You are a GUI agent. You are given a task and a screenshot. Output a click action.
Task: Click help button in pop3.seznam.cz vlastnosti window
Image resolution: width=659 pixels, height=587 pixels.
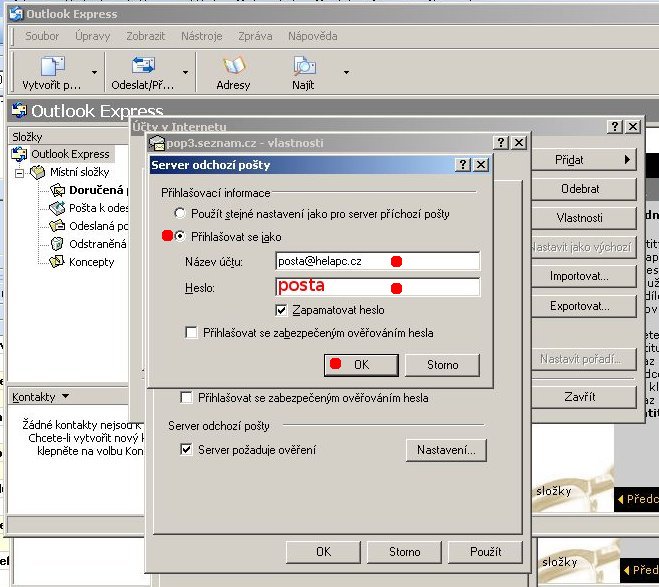coord(501,142)
